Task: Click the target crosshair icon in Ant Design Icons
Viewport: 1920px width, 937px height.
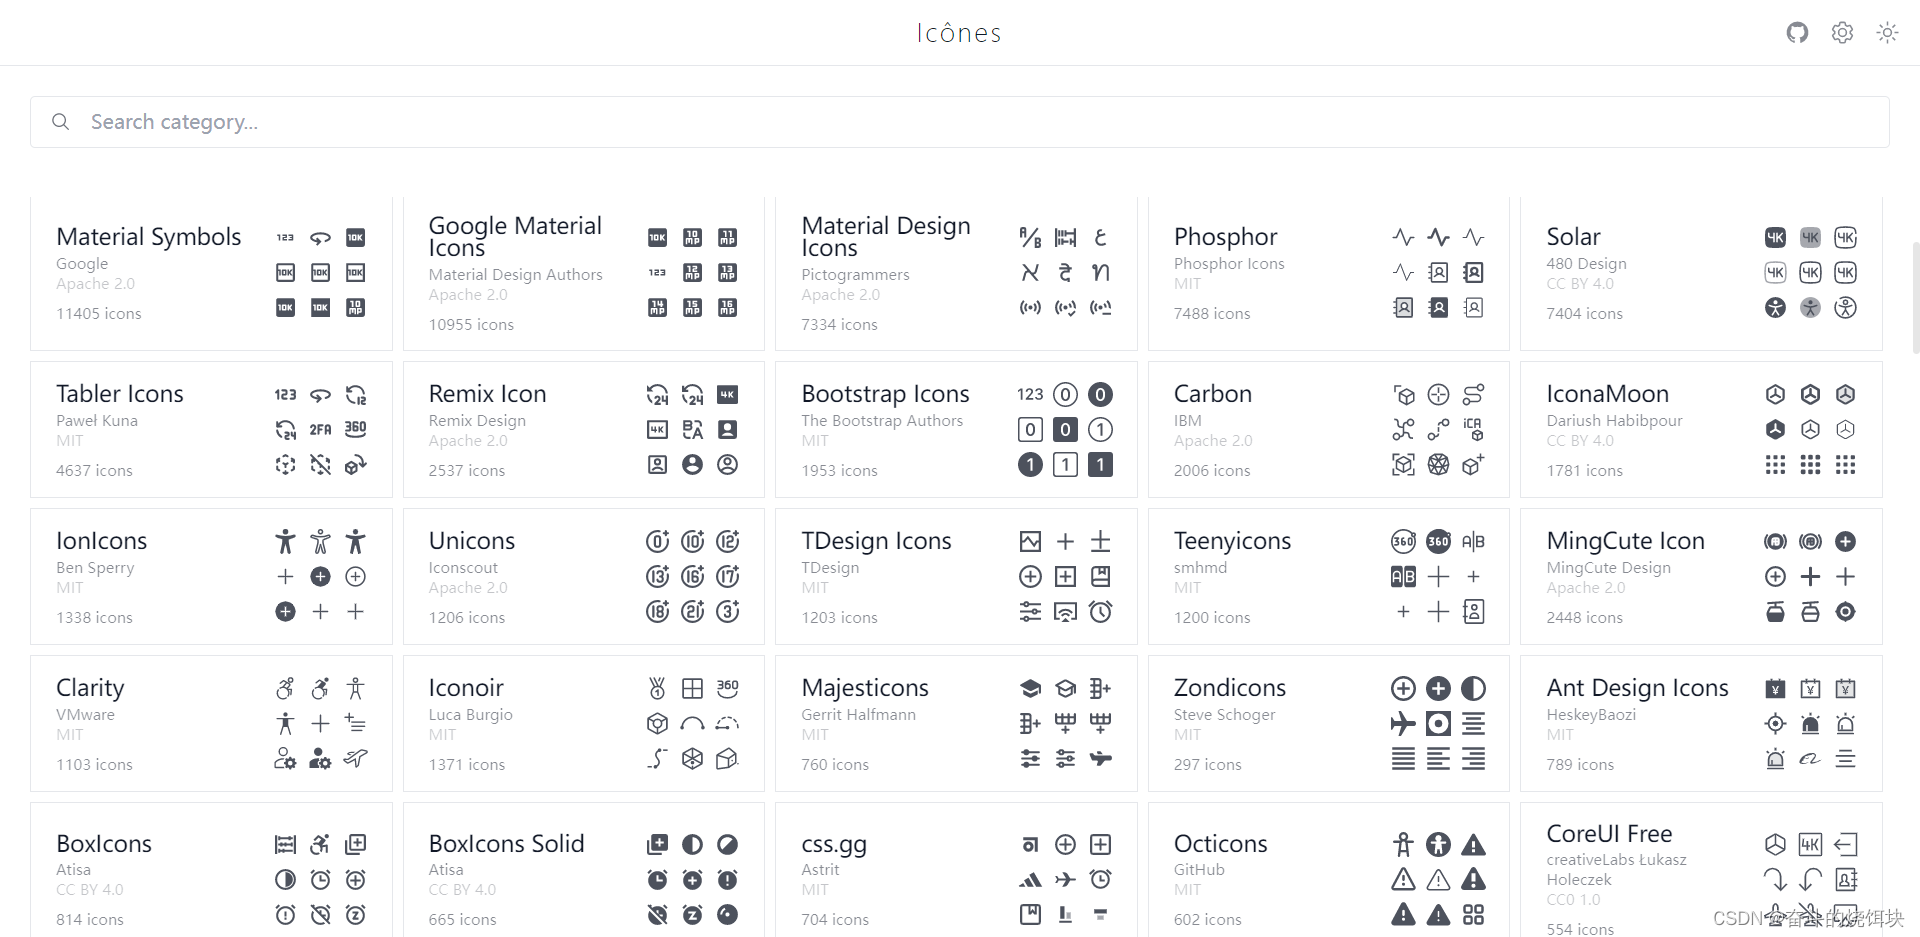Action: pyautogui.click(x=1775, y=724)
